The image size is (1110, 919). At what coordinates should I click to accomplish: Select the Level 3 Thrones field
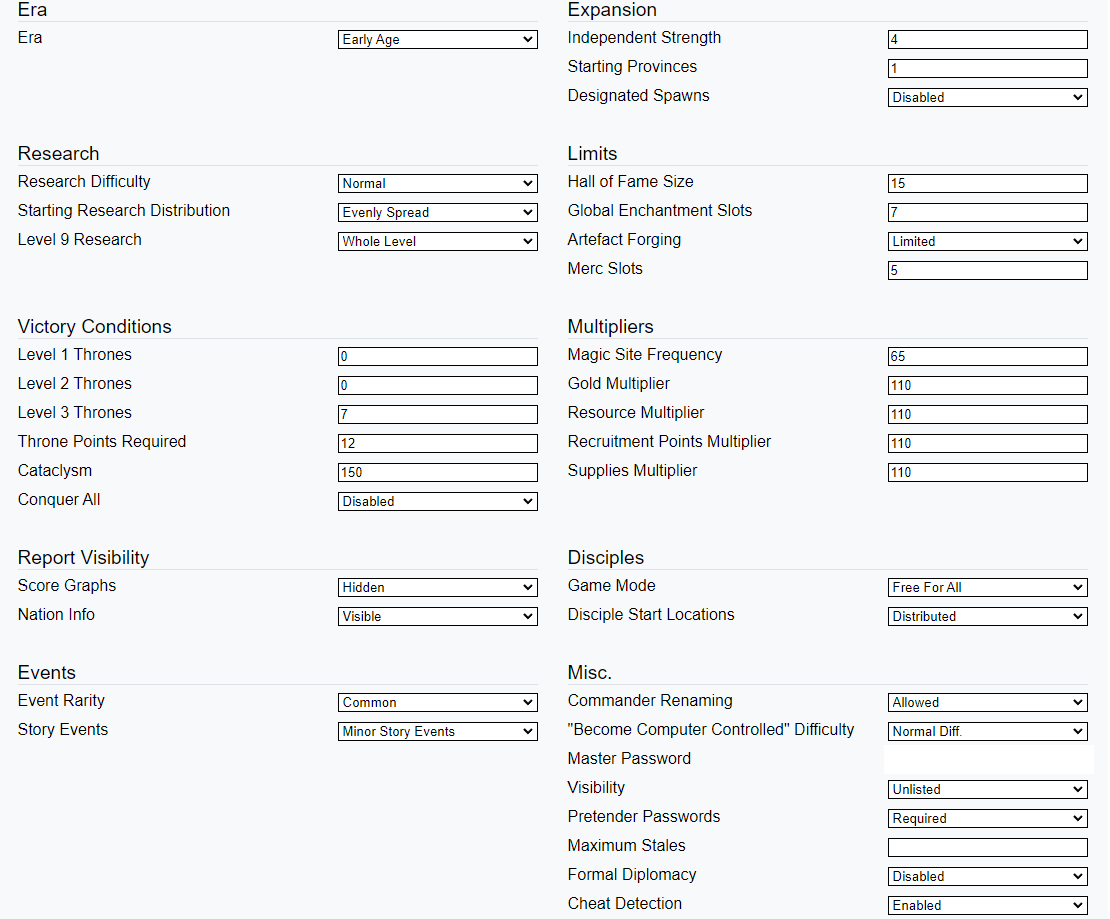pos(437,414)
